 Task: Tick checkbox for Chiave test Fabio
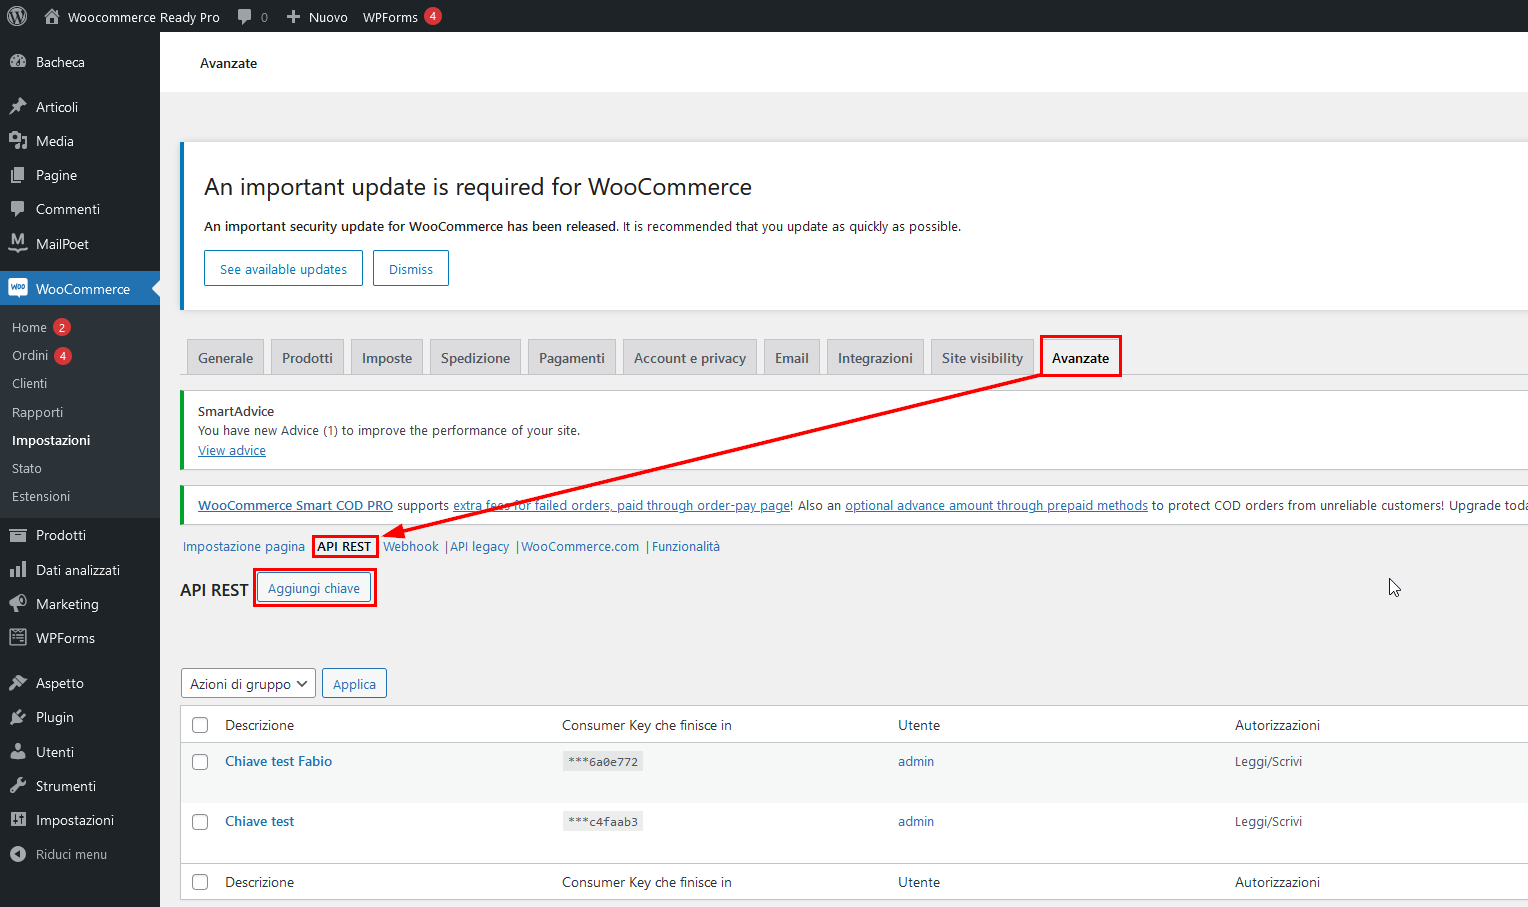click(200, 762)
